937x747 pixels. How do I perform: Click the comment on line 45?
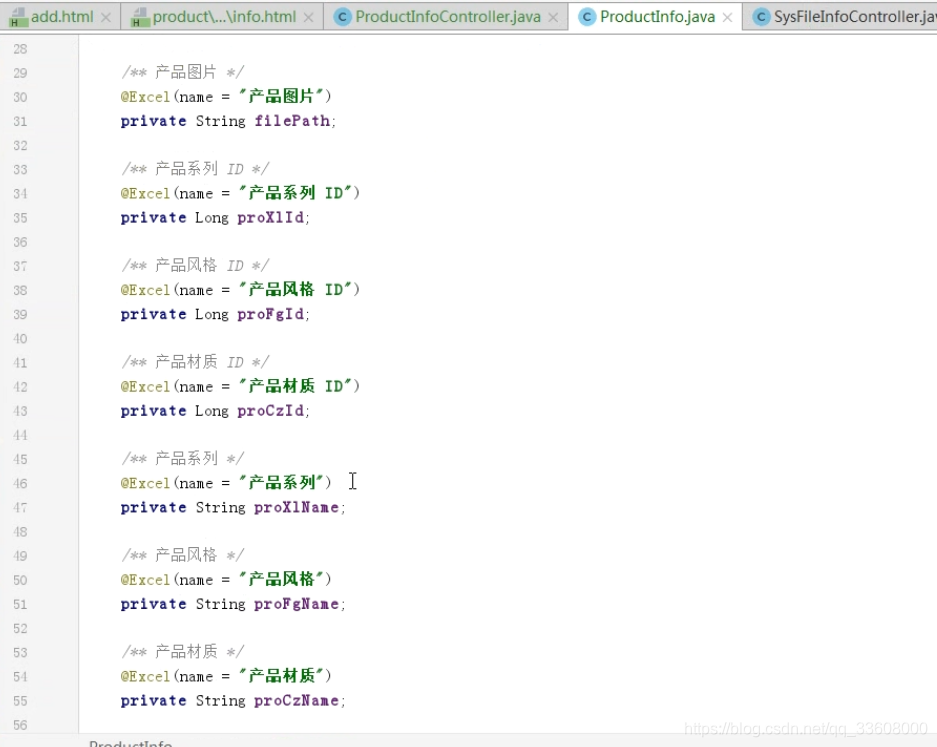click(183, 459)
